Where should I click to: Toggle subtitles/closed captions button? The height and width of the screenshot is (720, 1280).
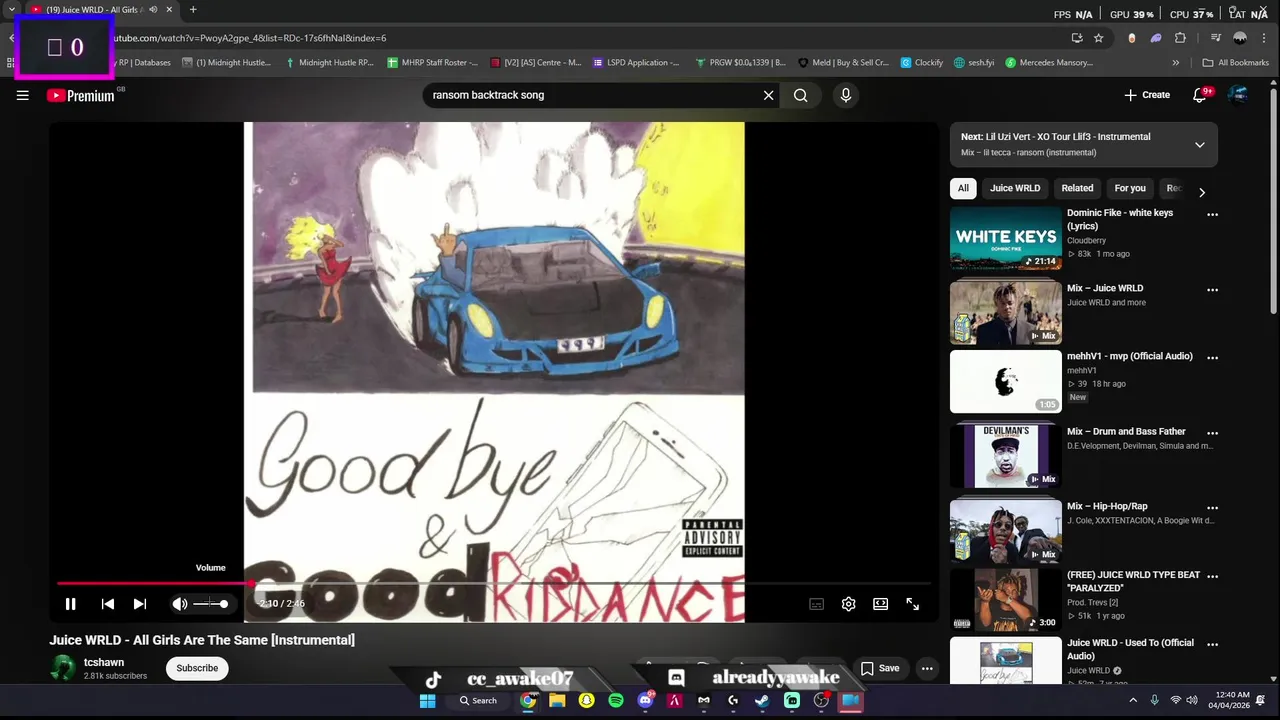816,604
